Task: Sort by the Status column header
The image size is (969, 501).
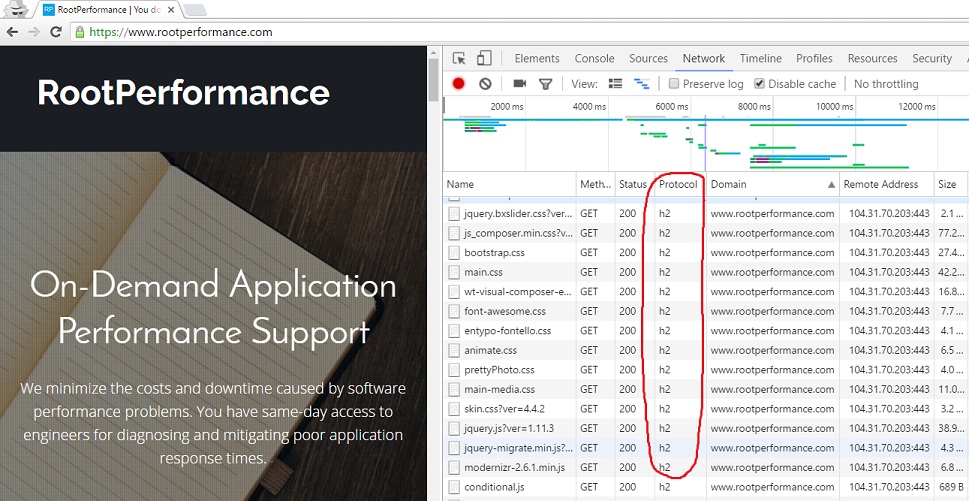Action: tap(633, 184)
